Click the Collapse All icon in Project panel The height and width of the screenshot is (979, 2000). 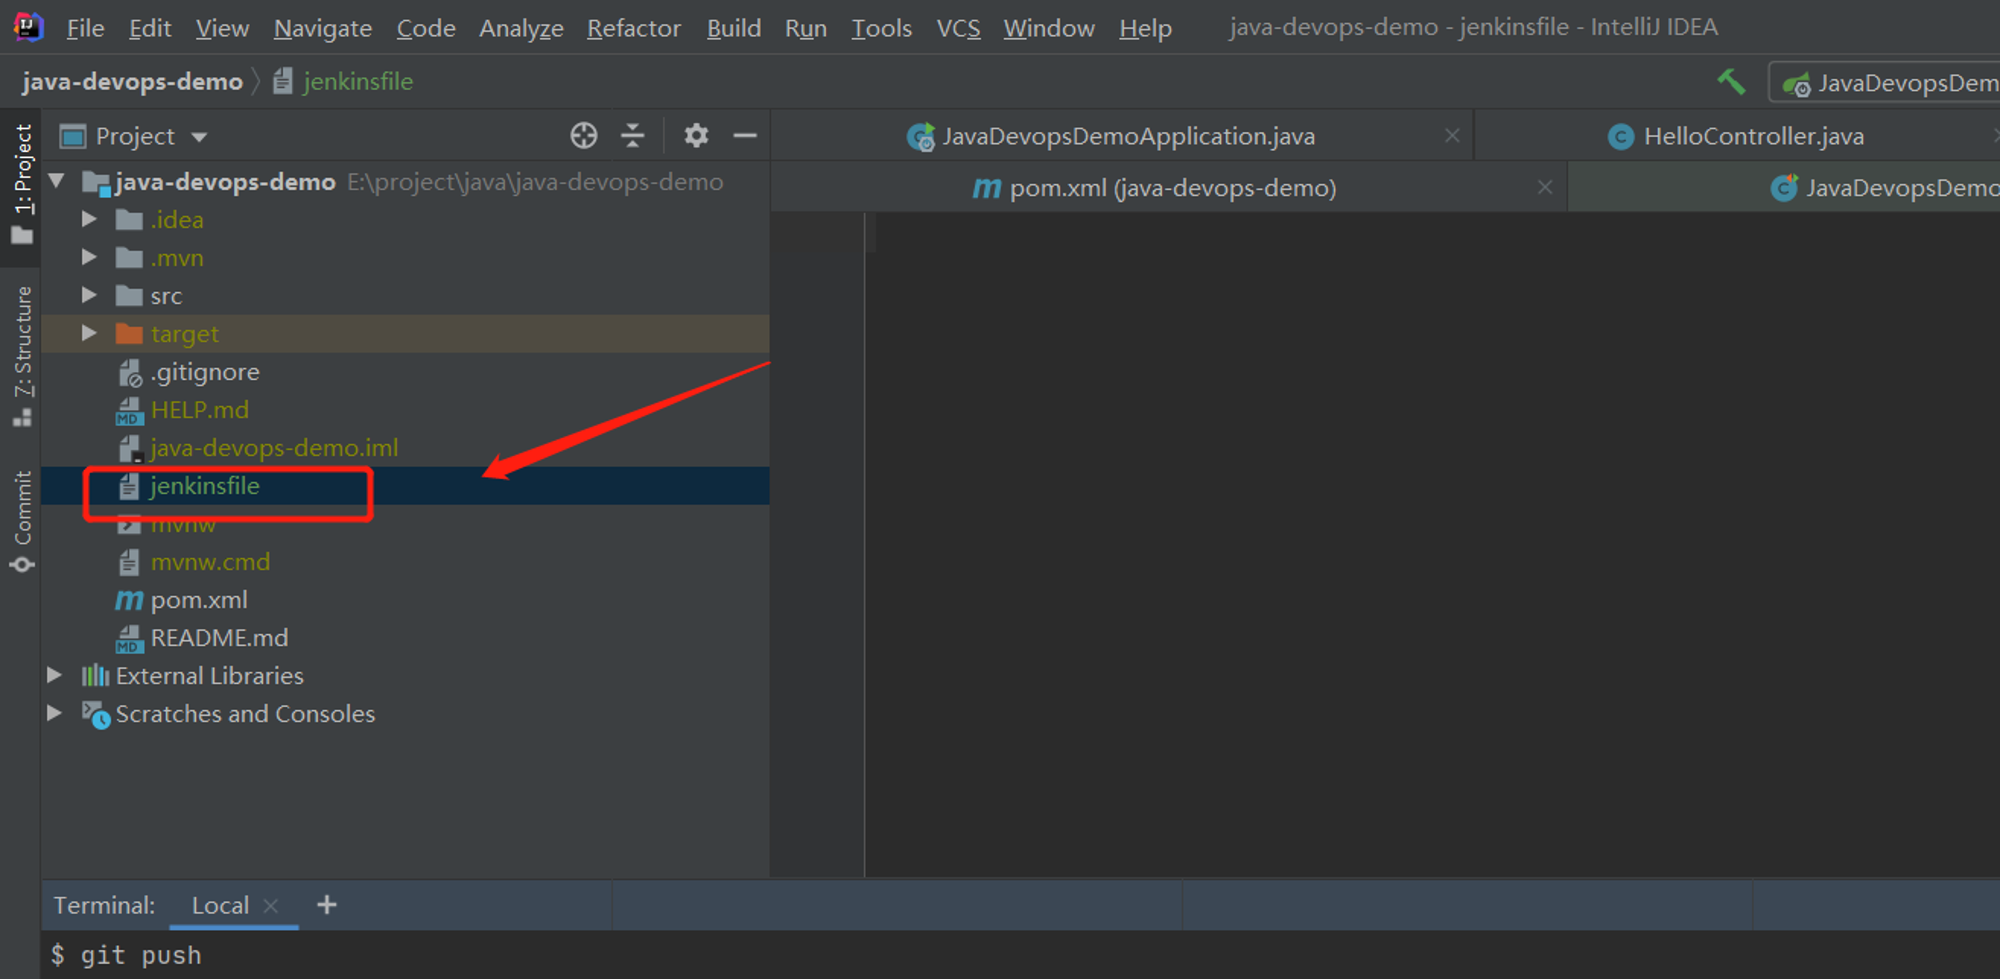(633, 135)
